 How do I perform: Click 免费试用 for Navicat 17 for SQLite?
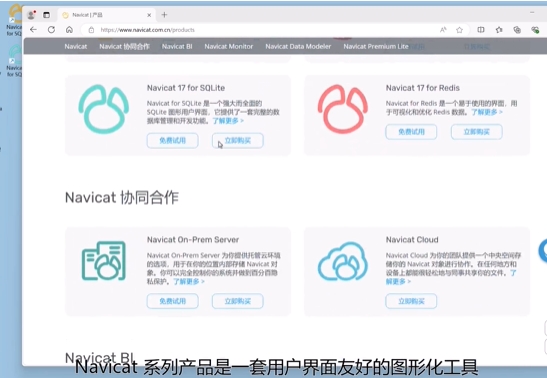point(172,141)
